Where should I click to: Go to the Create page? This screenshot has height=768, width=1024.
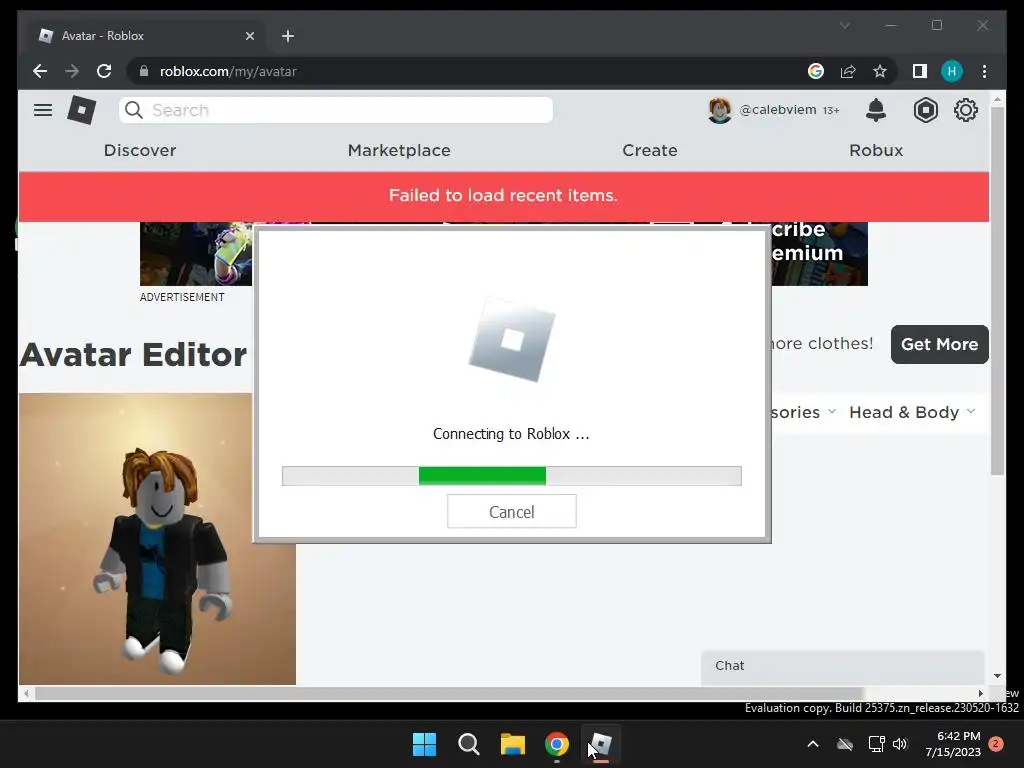pos(650,150)
